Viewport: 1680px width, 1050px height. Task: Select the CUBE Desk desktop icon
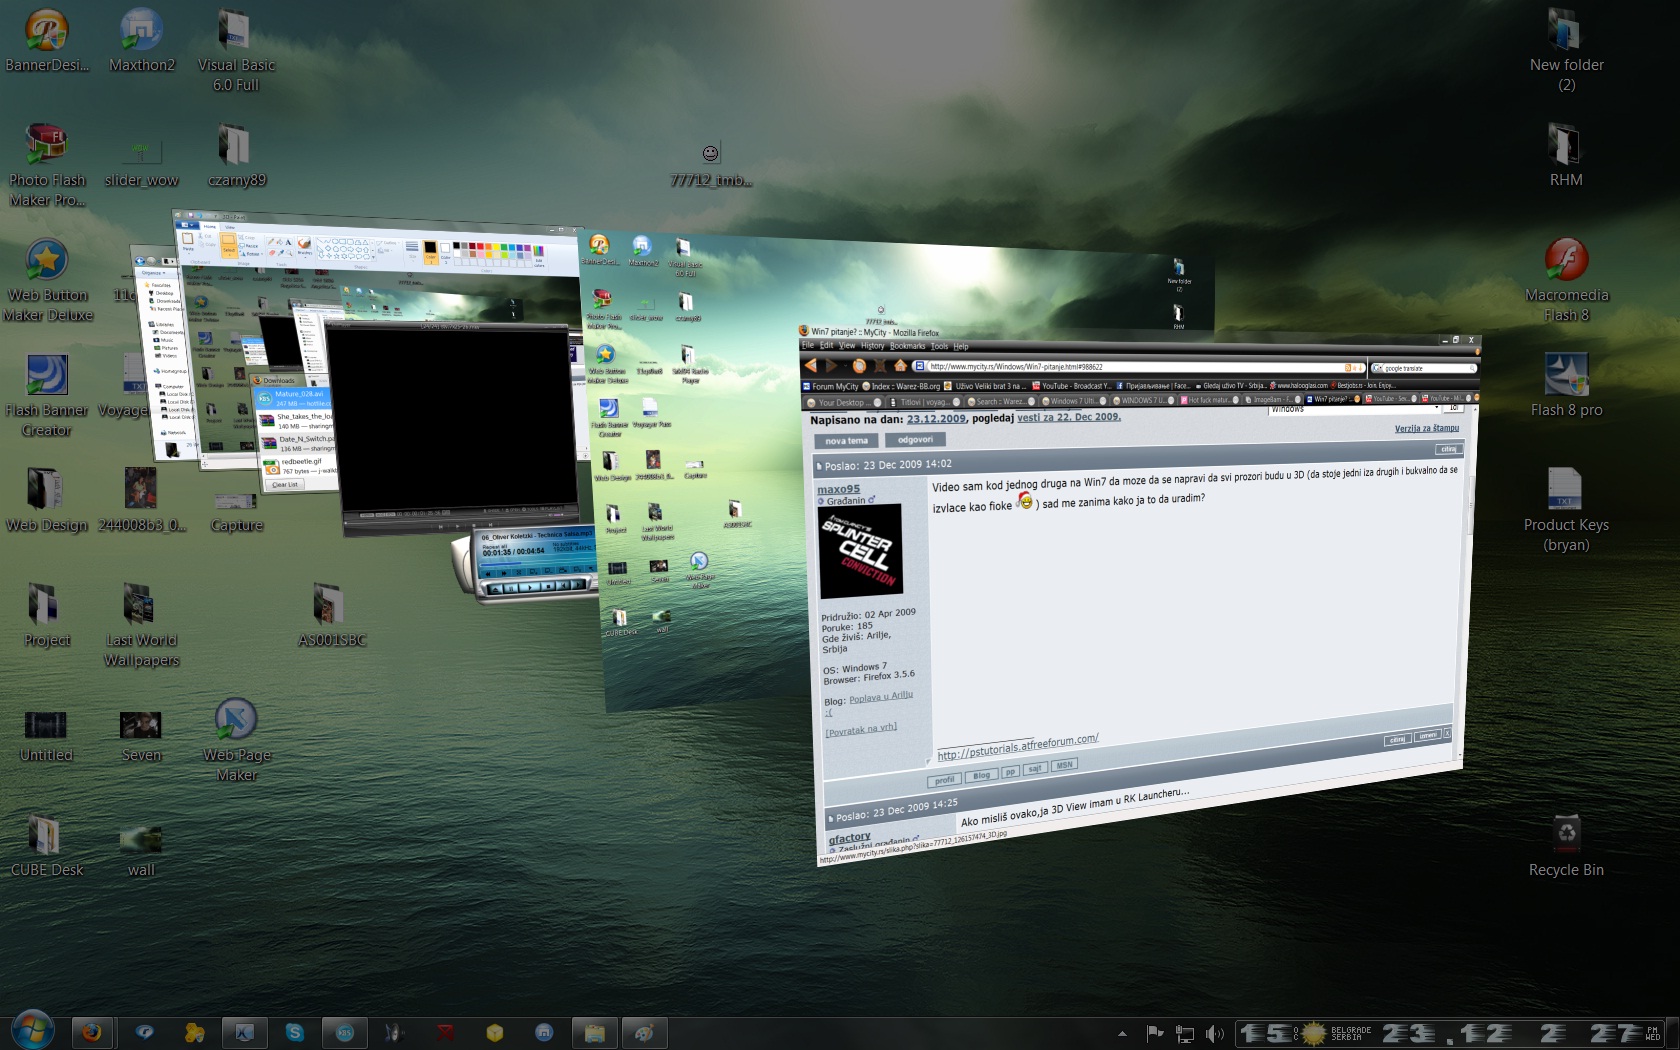tap(47, 845)
